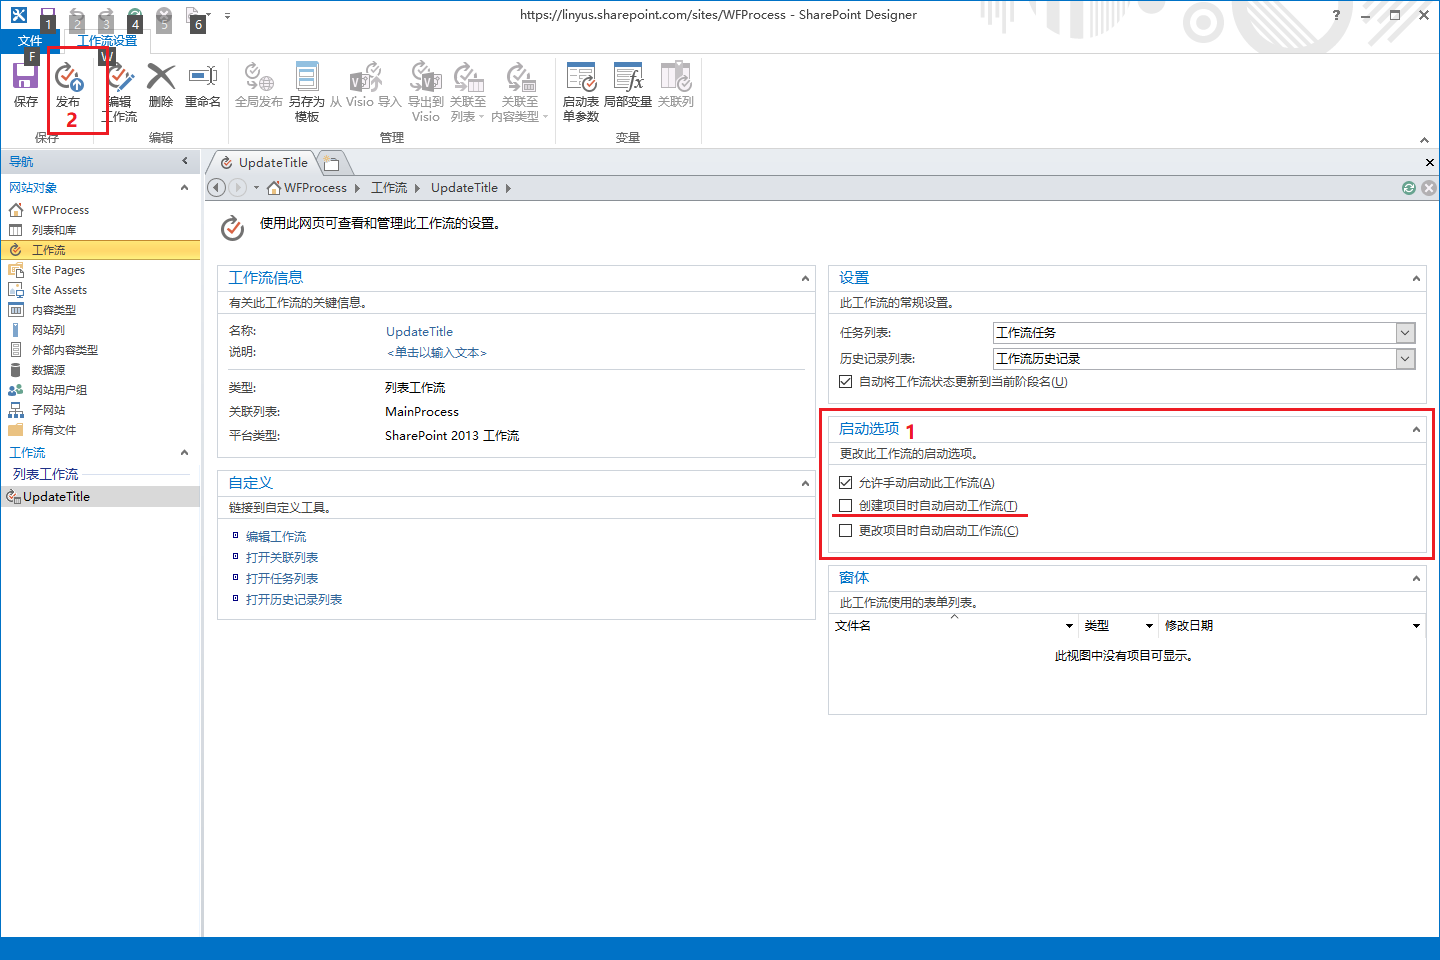
Task: Click <单击以输入文本> description link
Action: [437, 353]
